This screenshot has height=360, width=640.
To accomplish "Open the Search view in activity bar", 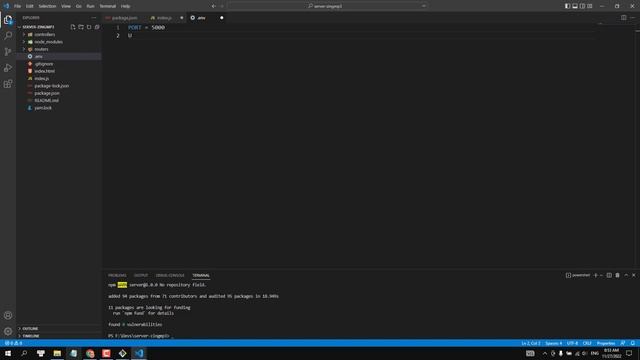I will (8, 36).
